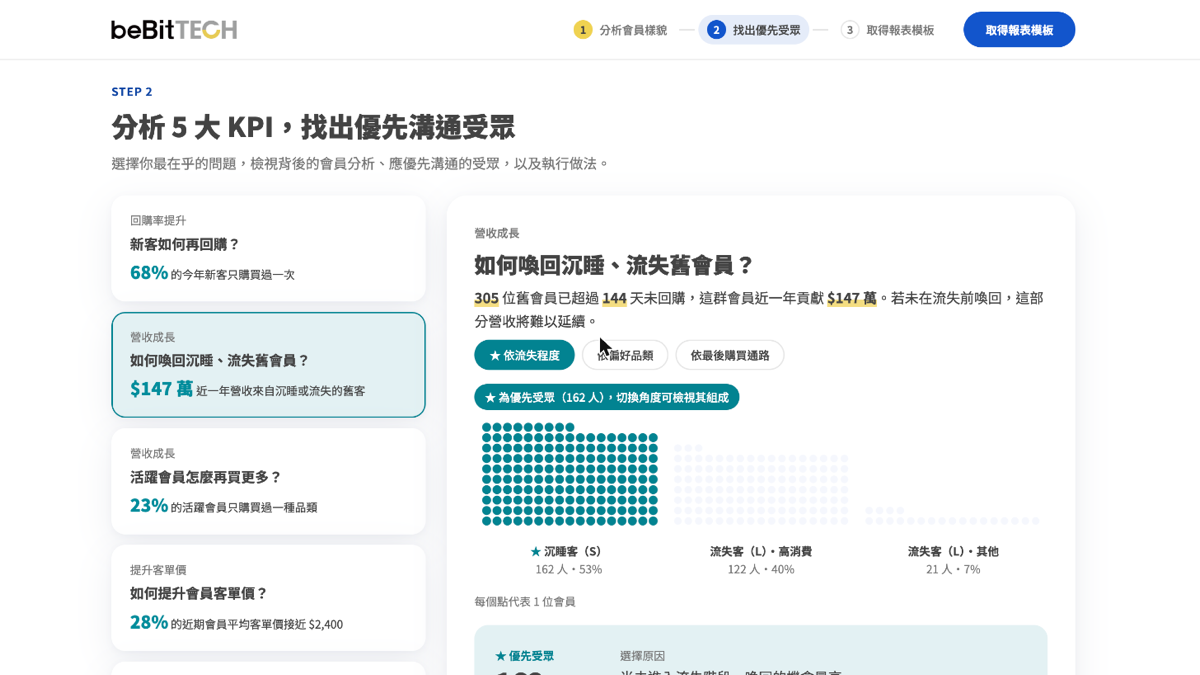Screen dimensions: 1200x675
Task: Click the 沉睡客（S）dot cluster
Action: pos(570,474)
